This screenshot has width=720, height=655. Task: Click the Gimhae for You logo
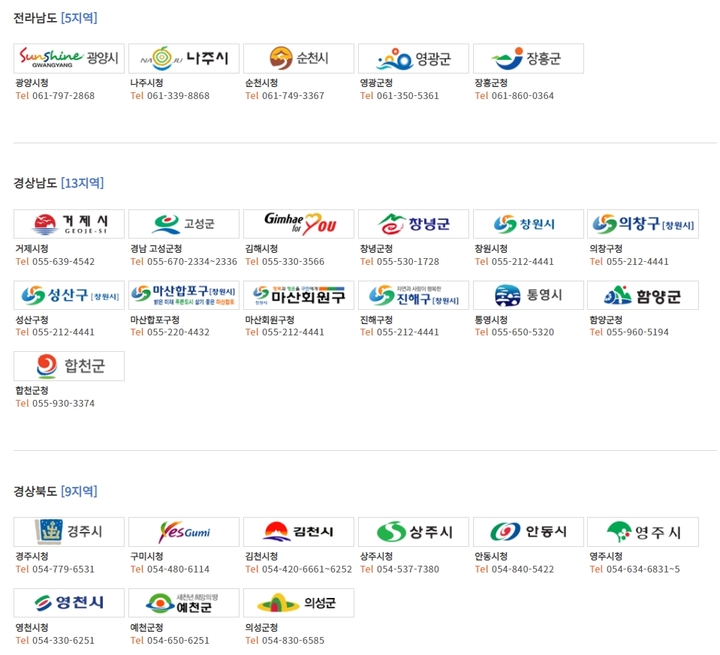(298, 224)
